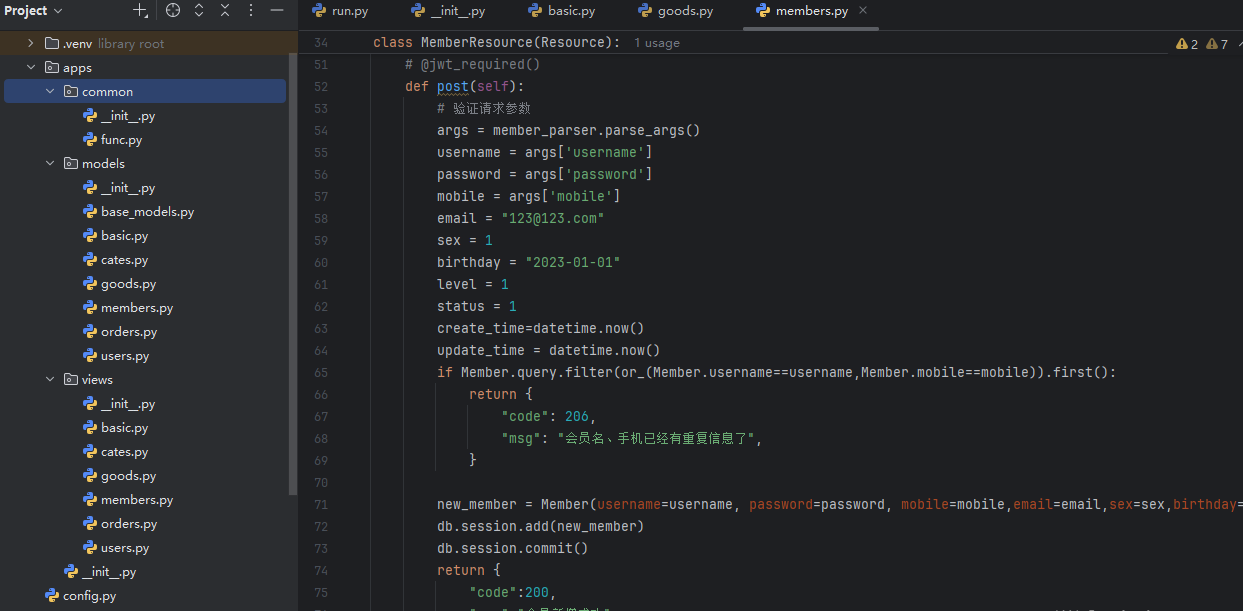1243x611 pixels.
Task: Switch to the basic.py editor tab
Action: click(x=560, y=11)
